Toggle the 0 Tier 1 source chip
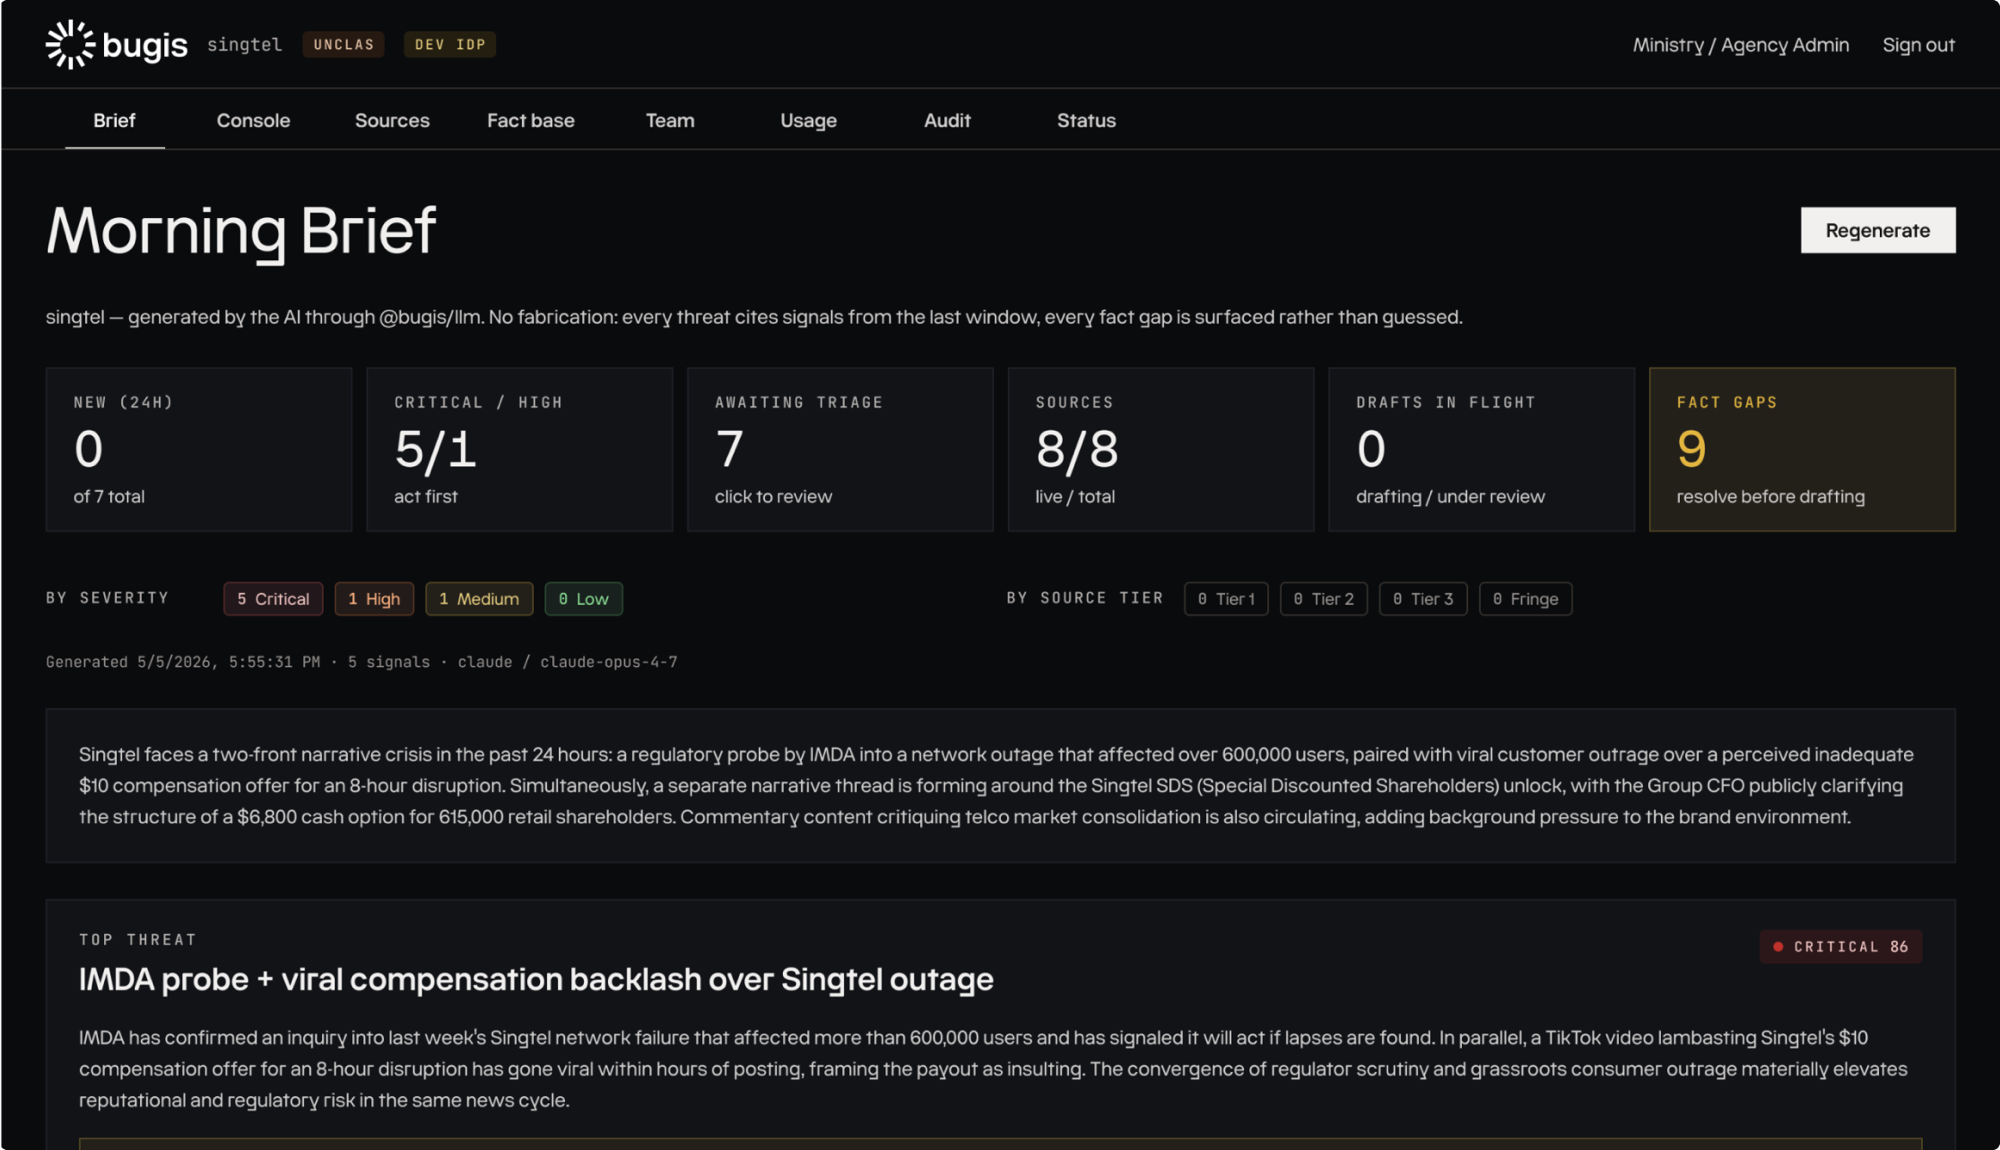Viewport: 2000px width, 1150px height. [x=1226, y=598]
